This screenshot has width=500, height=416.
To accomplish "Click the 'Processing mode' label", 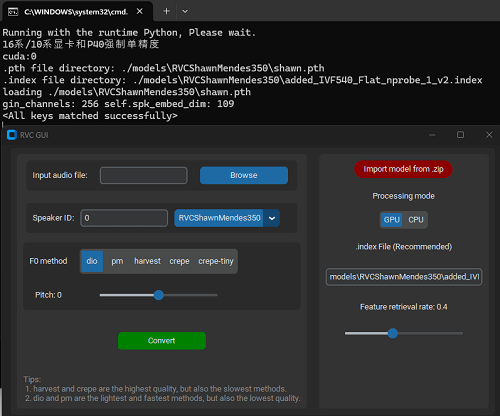I will click(403, 196).
